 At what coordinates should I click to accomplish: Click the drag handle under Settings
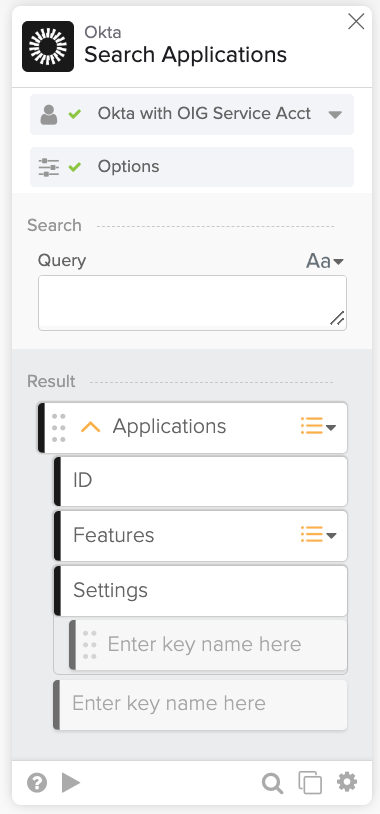pos(89,645)
